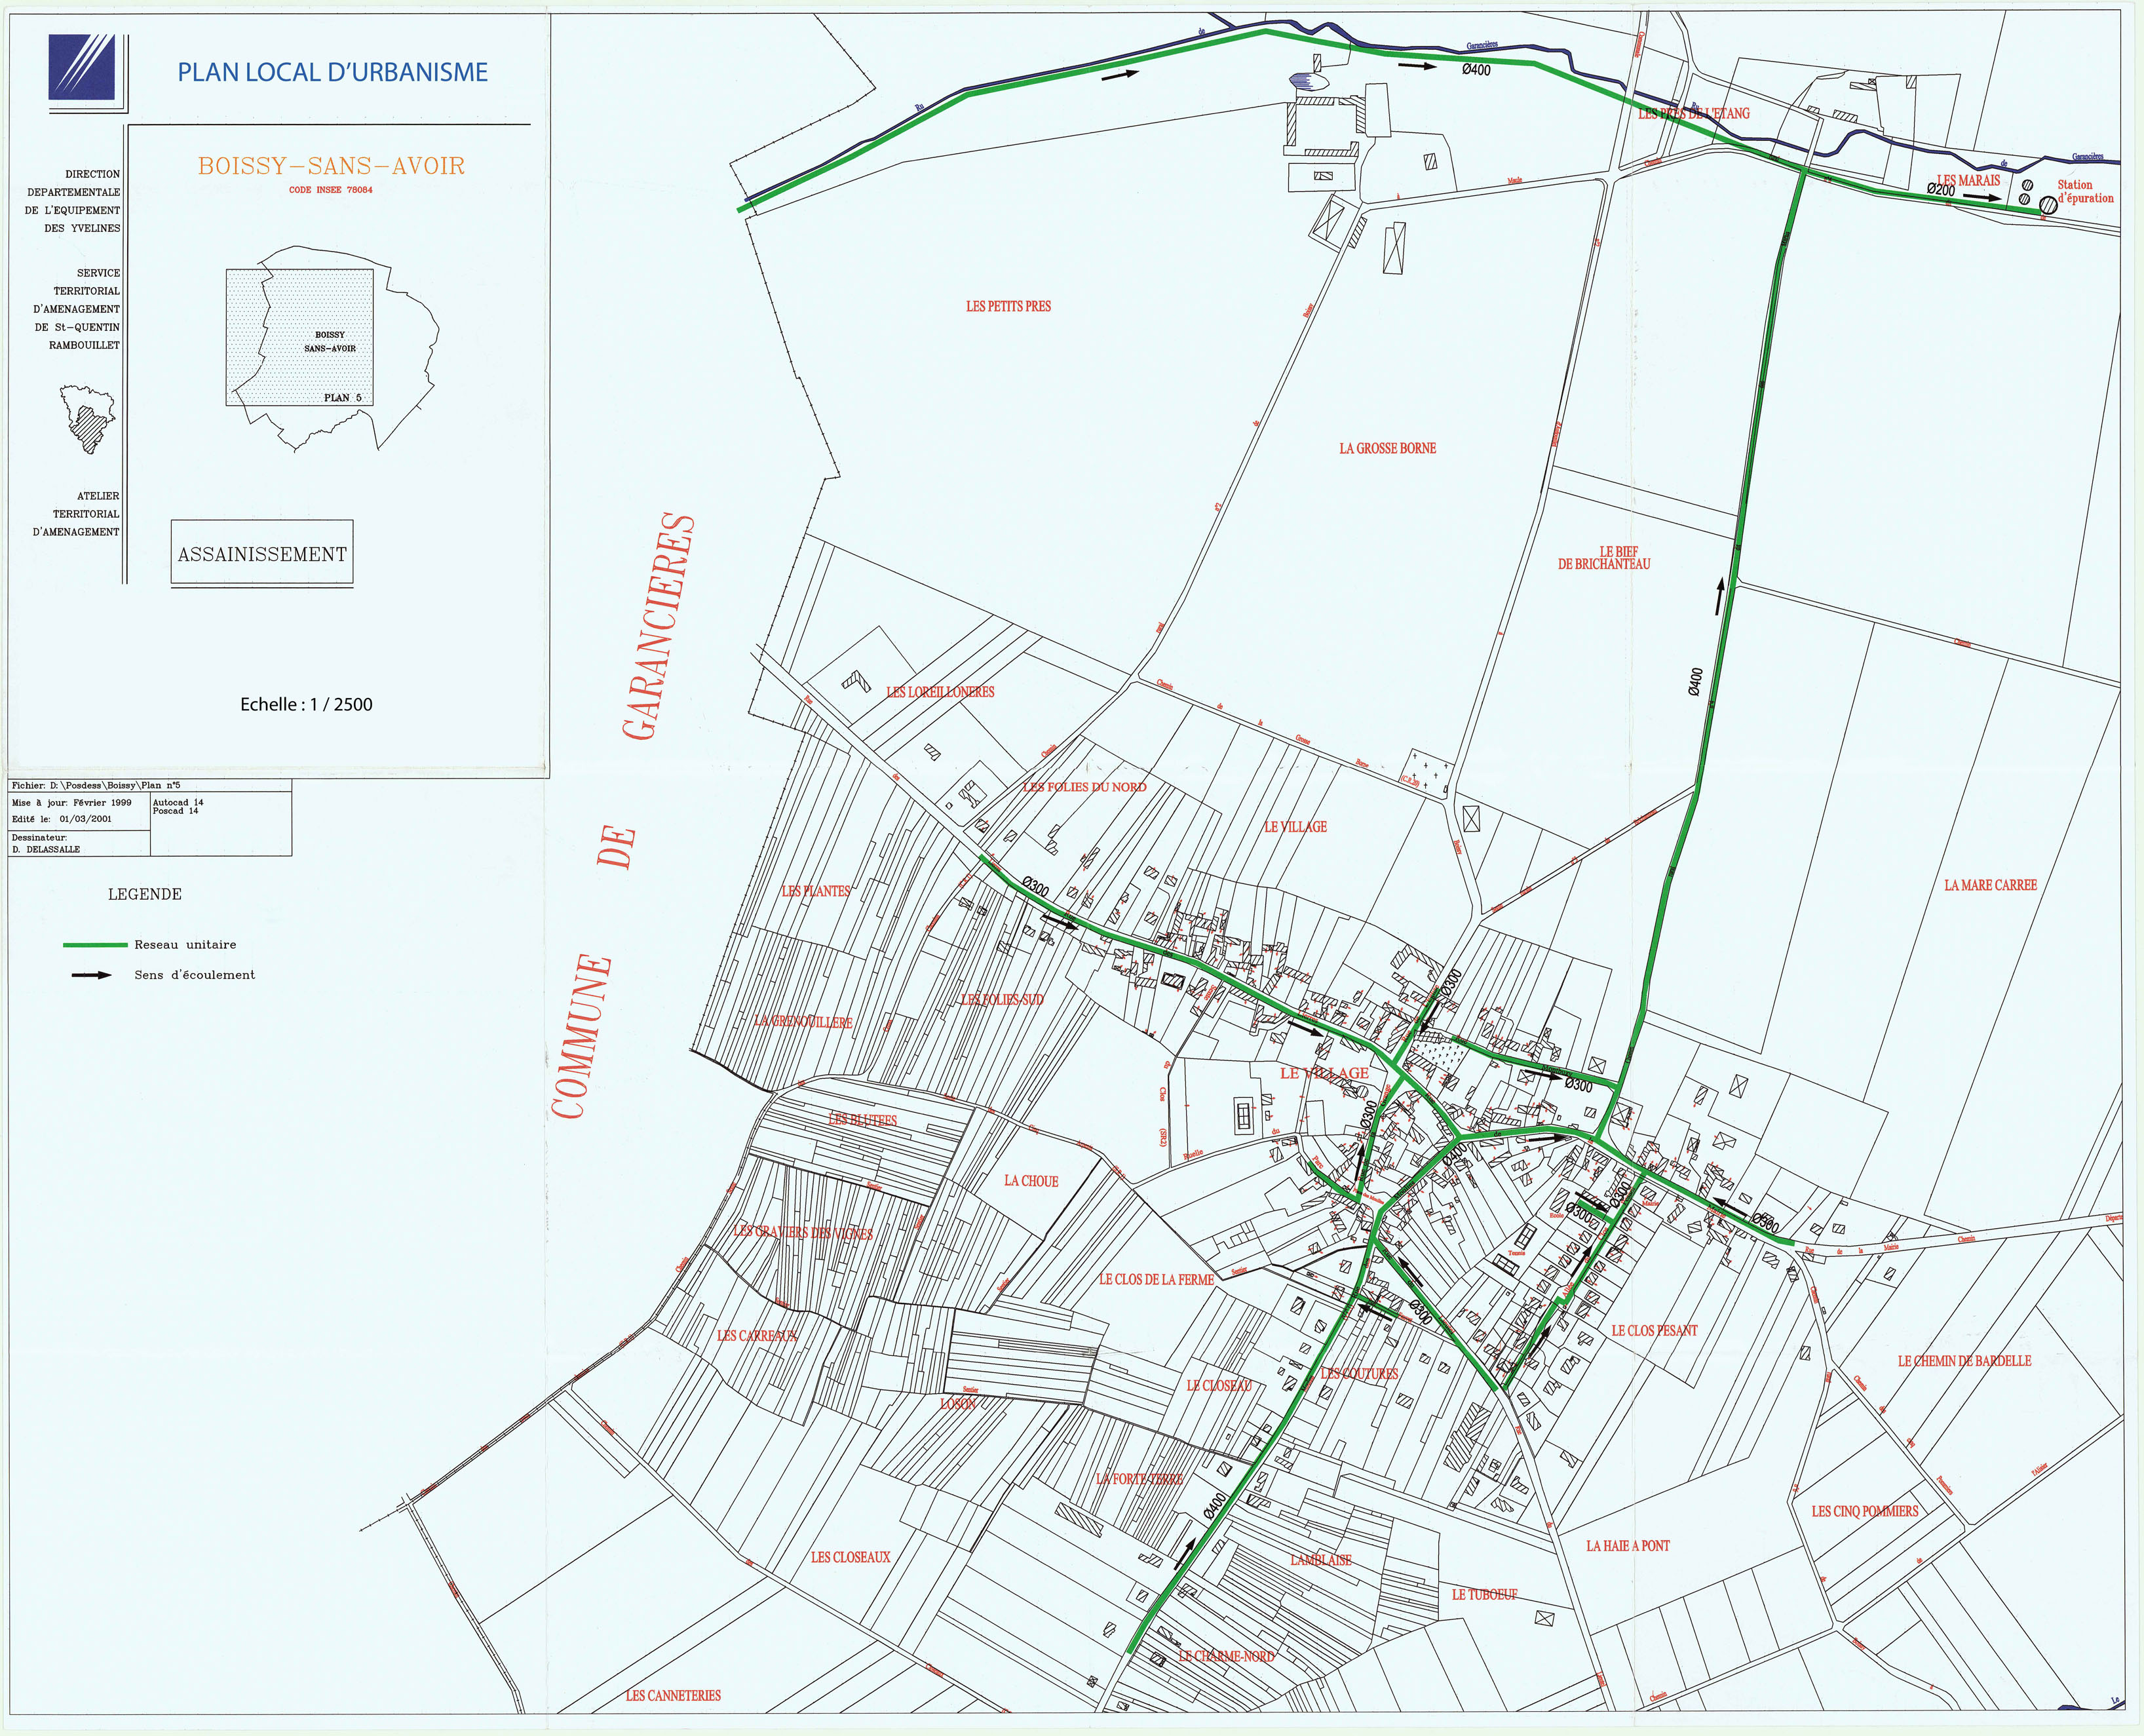Click the Sens d'écoulement legend arrow
This screenshot has width=2144, height=1736.
point(92,975)
